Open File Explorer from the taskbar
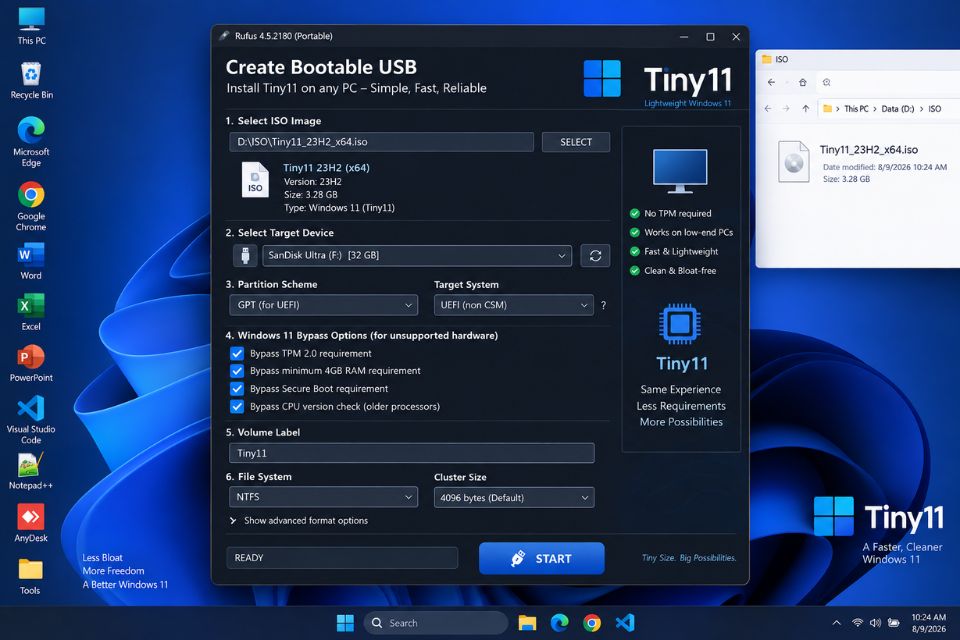Image resolution: width=960 pixels, height=640 pixels. point(527,623)
